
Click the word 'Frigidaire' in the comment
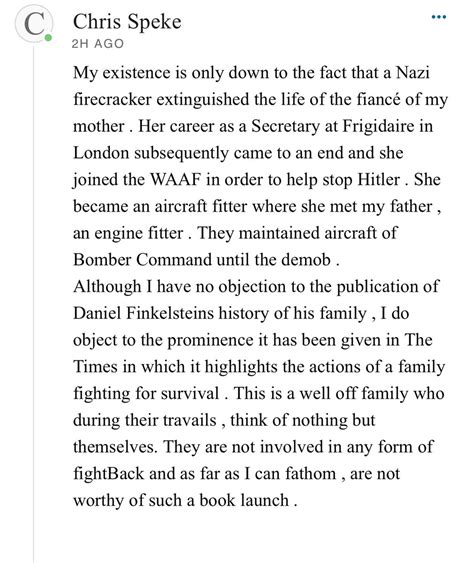378,126
